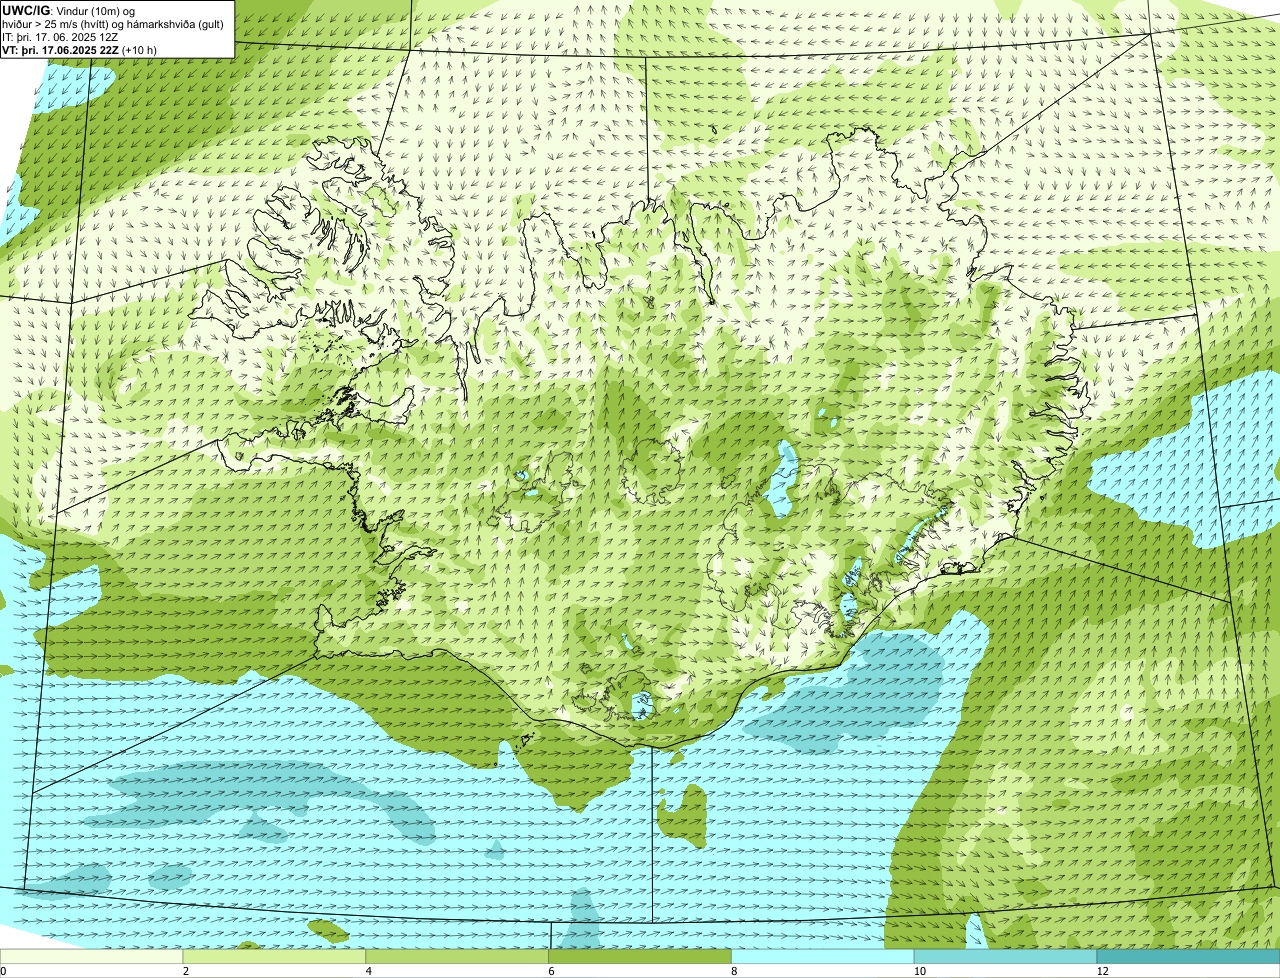Click the legend label '6'
This screenshot has height=978, width=1280.
551,971
